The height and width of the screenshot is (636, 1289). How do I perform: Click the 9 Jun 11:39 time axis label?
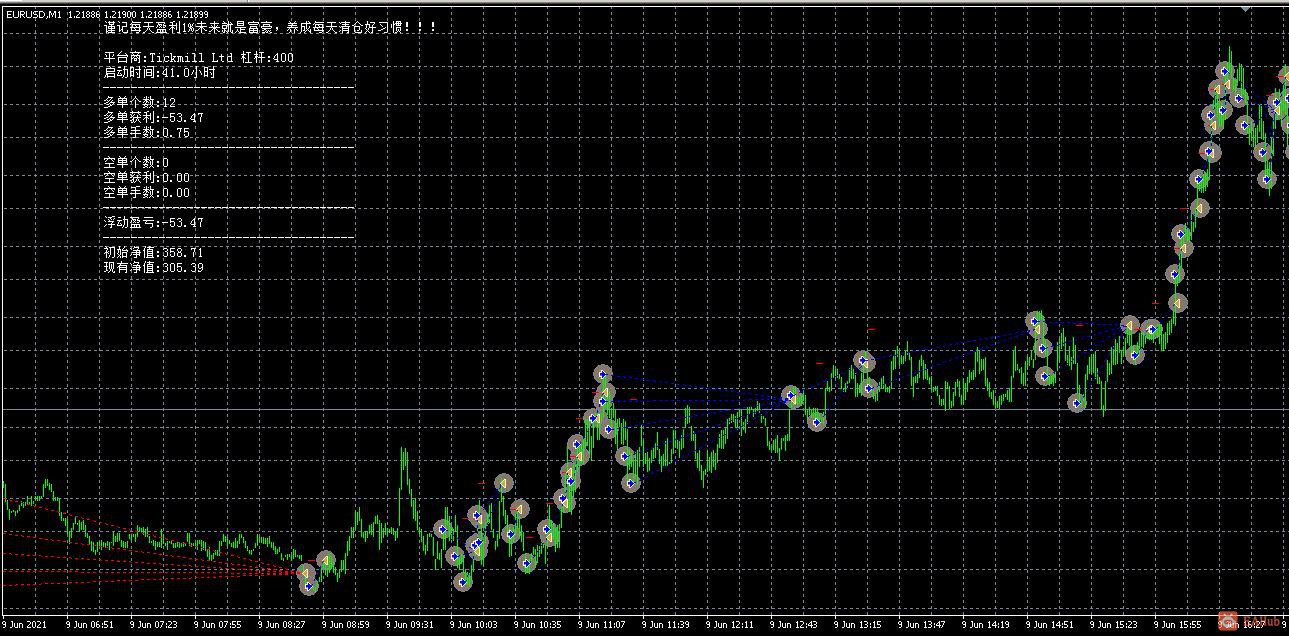click(x=666, y=625)
